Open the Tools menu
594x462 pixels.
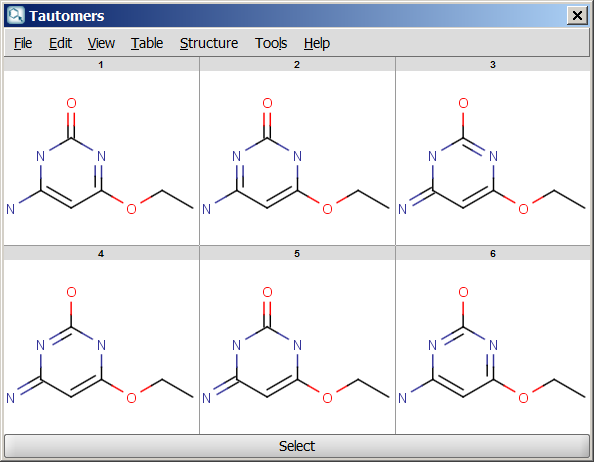click(x=271, y=43)
